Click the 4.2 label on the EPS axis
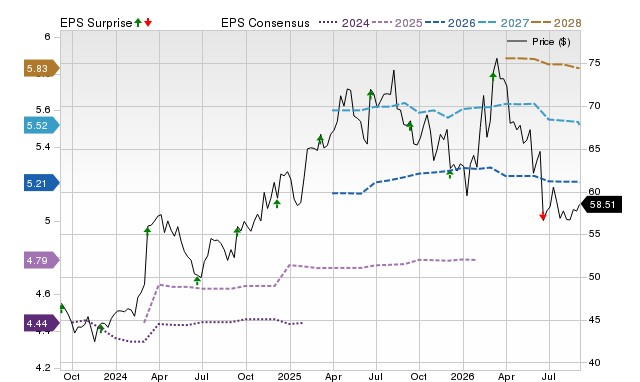 43,368
